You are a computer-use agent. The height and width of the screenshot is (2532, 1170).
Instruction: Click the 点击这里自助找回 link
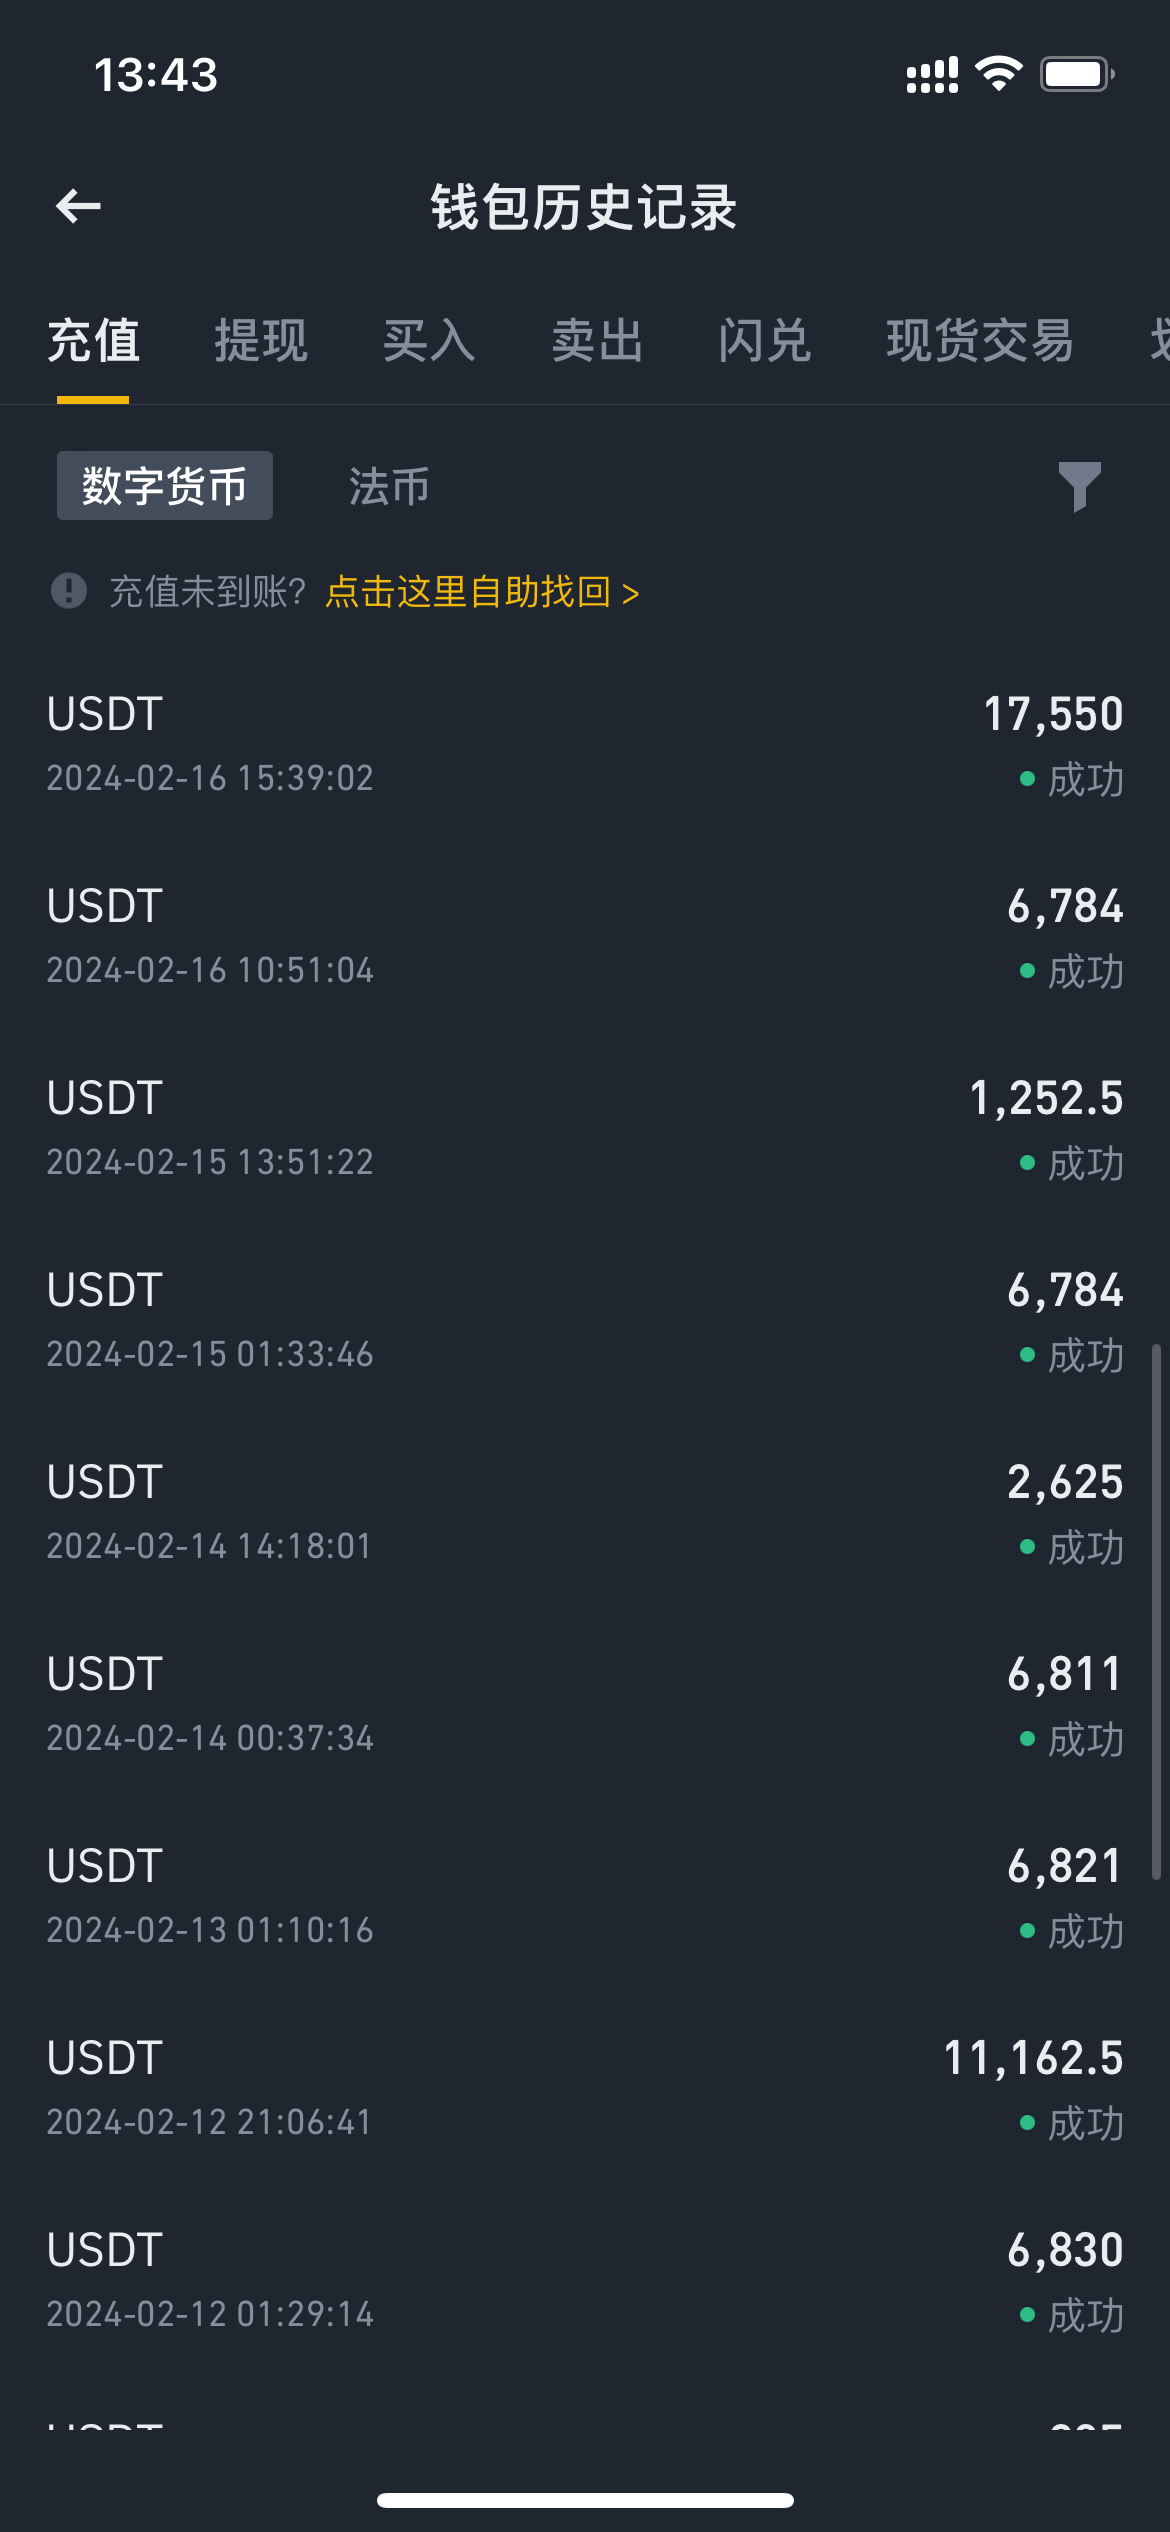482,592
